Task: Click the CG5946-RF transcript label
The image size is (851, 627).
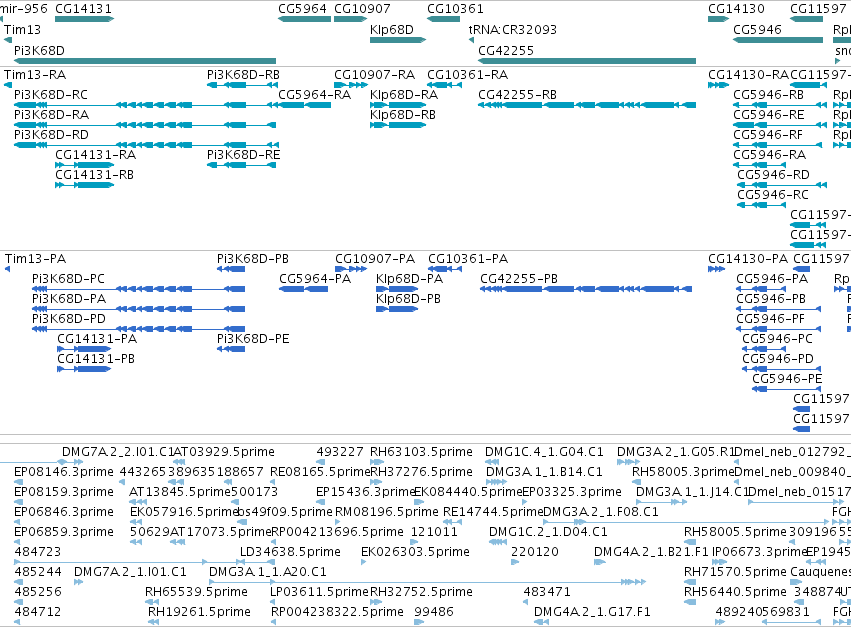Action: tap(768, 135)
